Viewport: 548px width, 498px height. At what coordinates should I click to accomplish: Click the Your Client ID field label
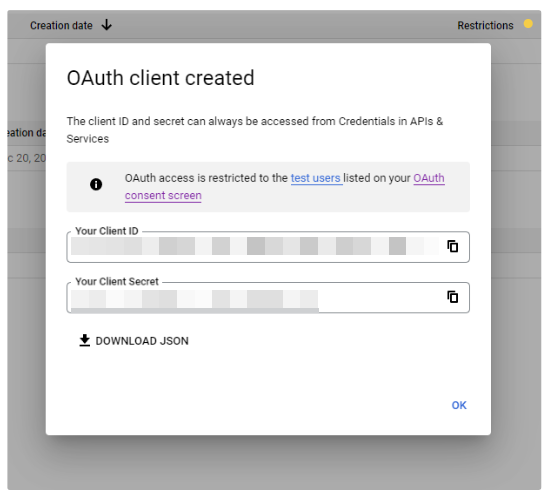[107, 231]
